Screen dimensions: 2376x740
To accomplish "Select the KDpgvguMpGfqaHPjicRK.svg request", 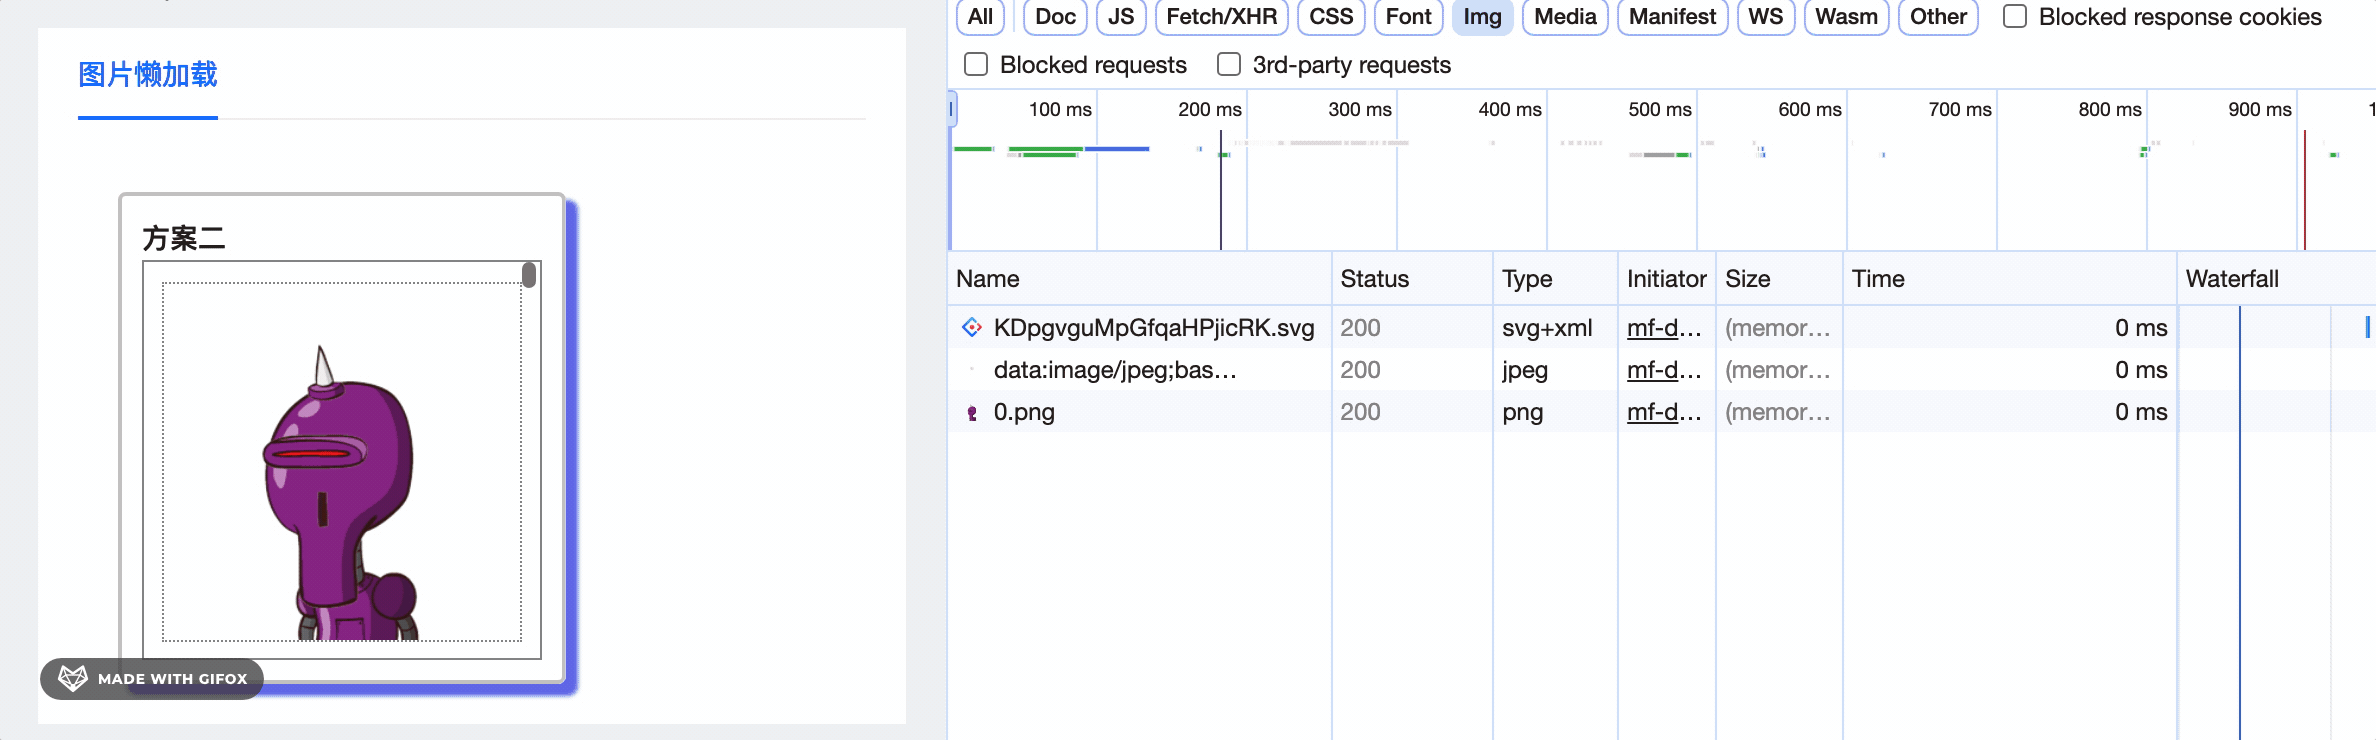I will pyautogui.click(x=1154, y=328).
